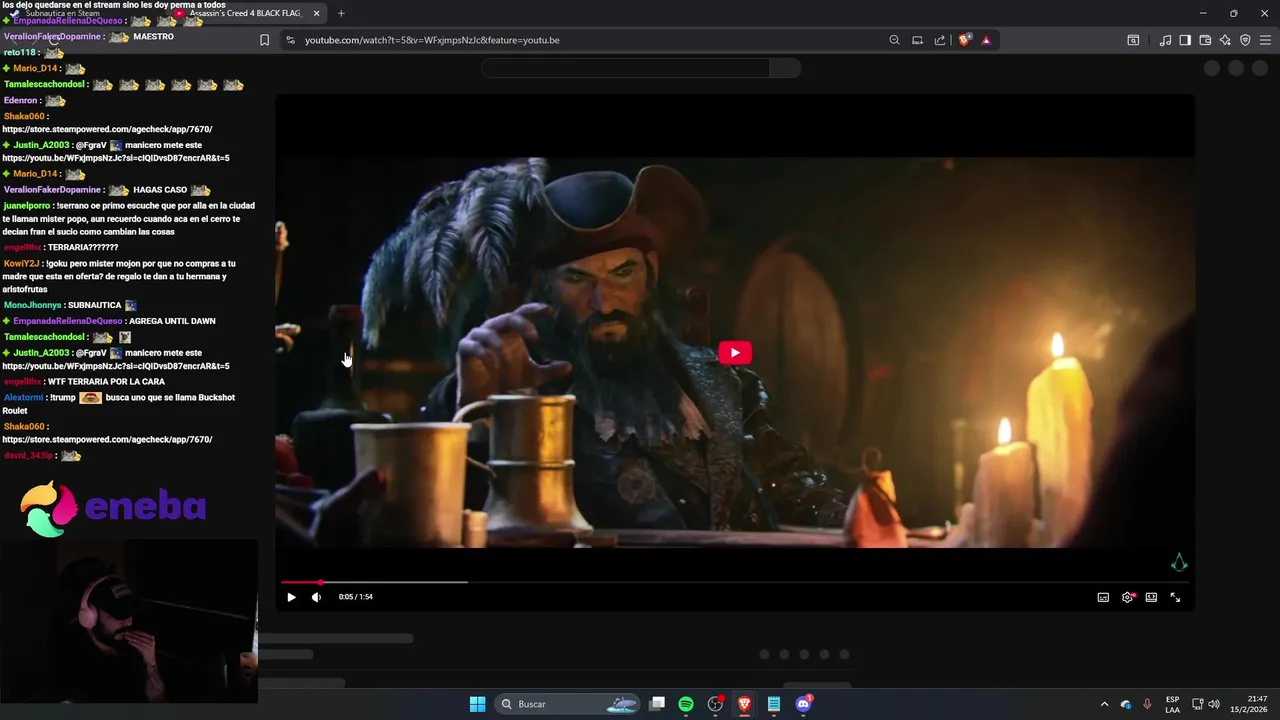Click the red YouTube play overlay button
This screenshot has height=720, width=1280.
click(x=735, y=352)
